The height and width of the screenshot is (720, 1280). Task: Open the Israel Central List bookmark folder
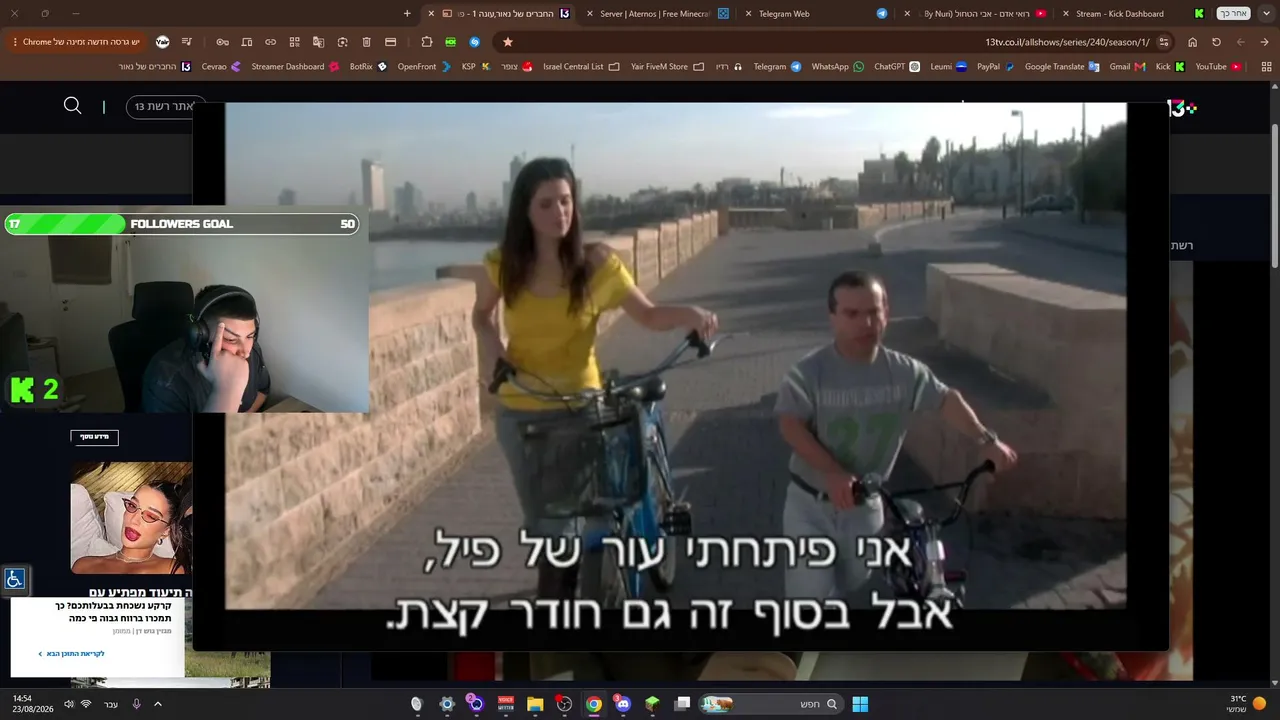(x=581, y=67)
